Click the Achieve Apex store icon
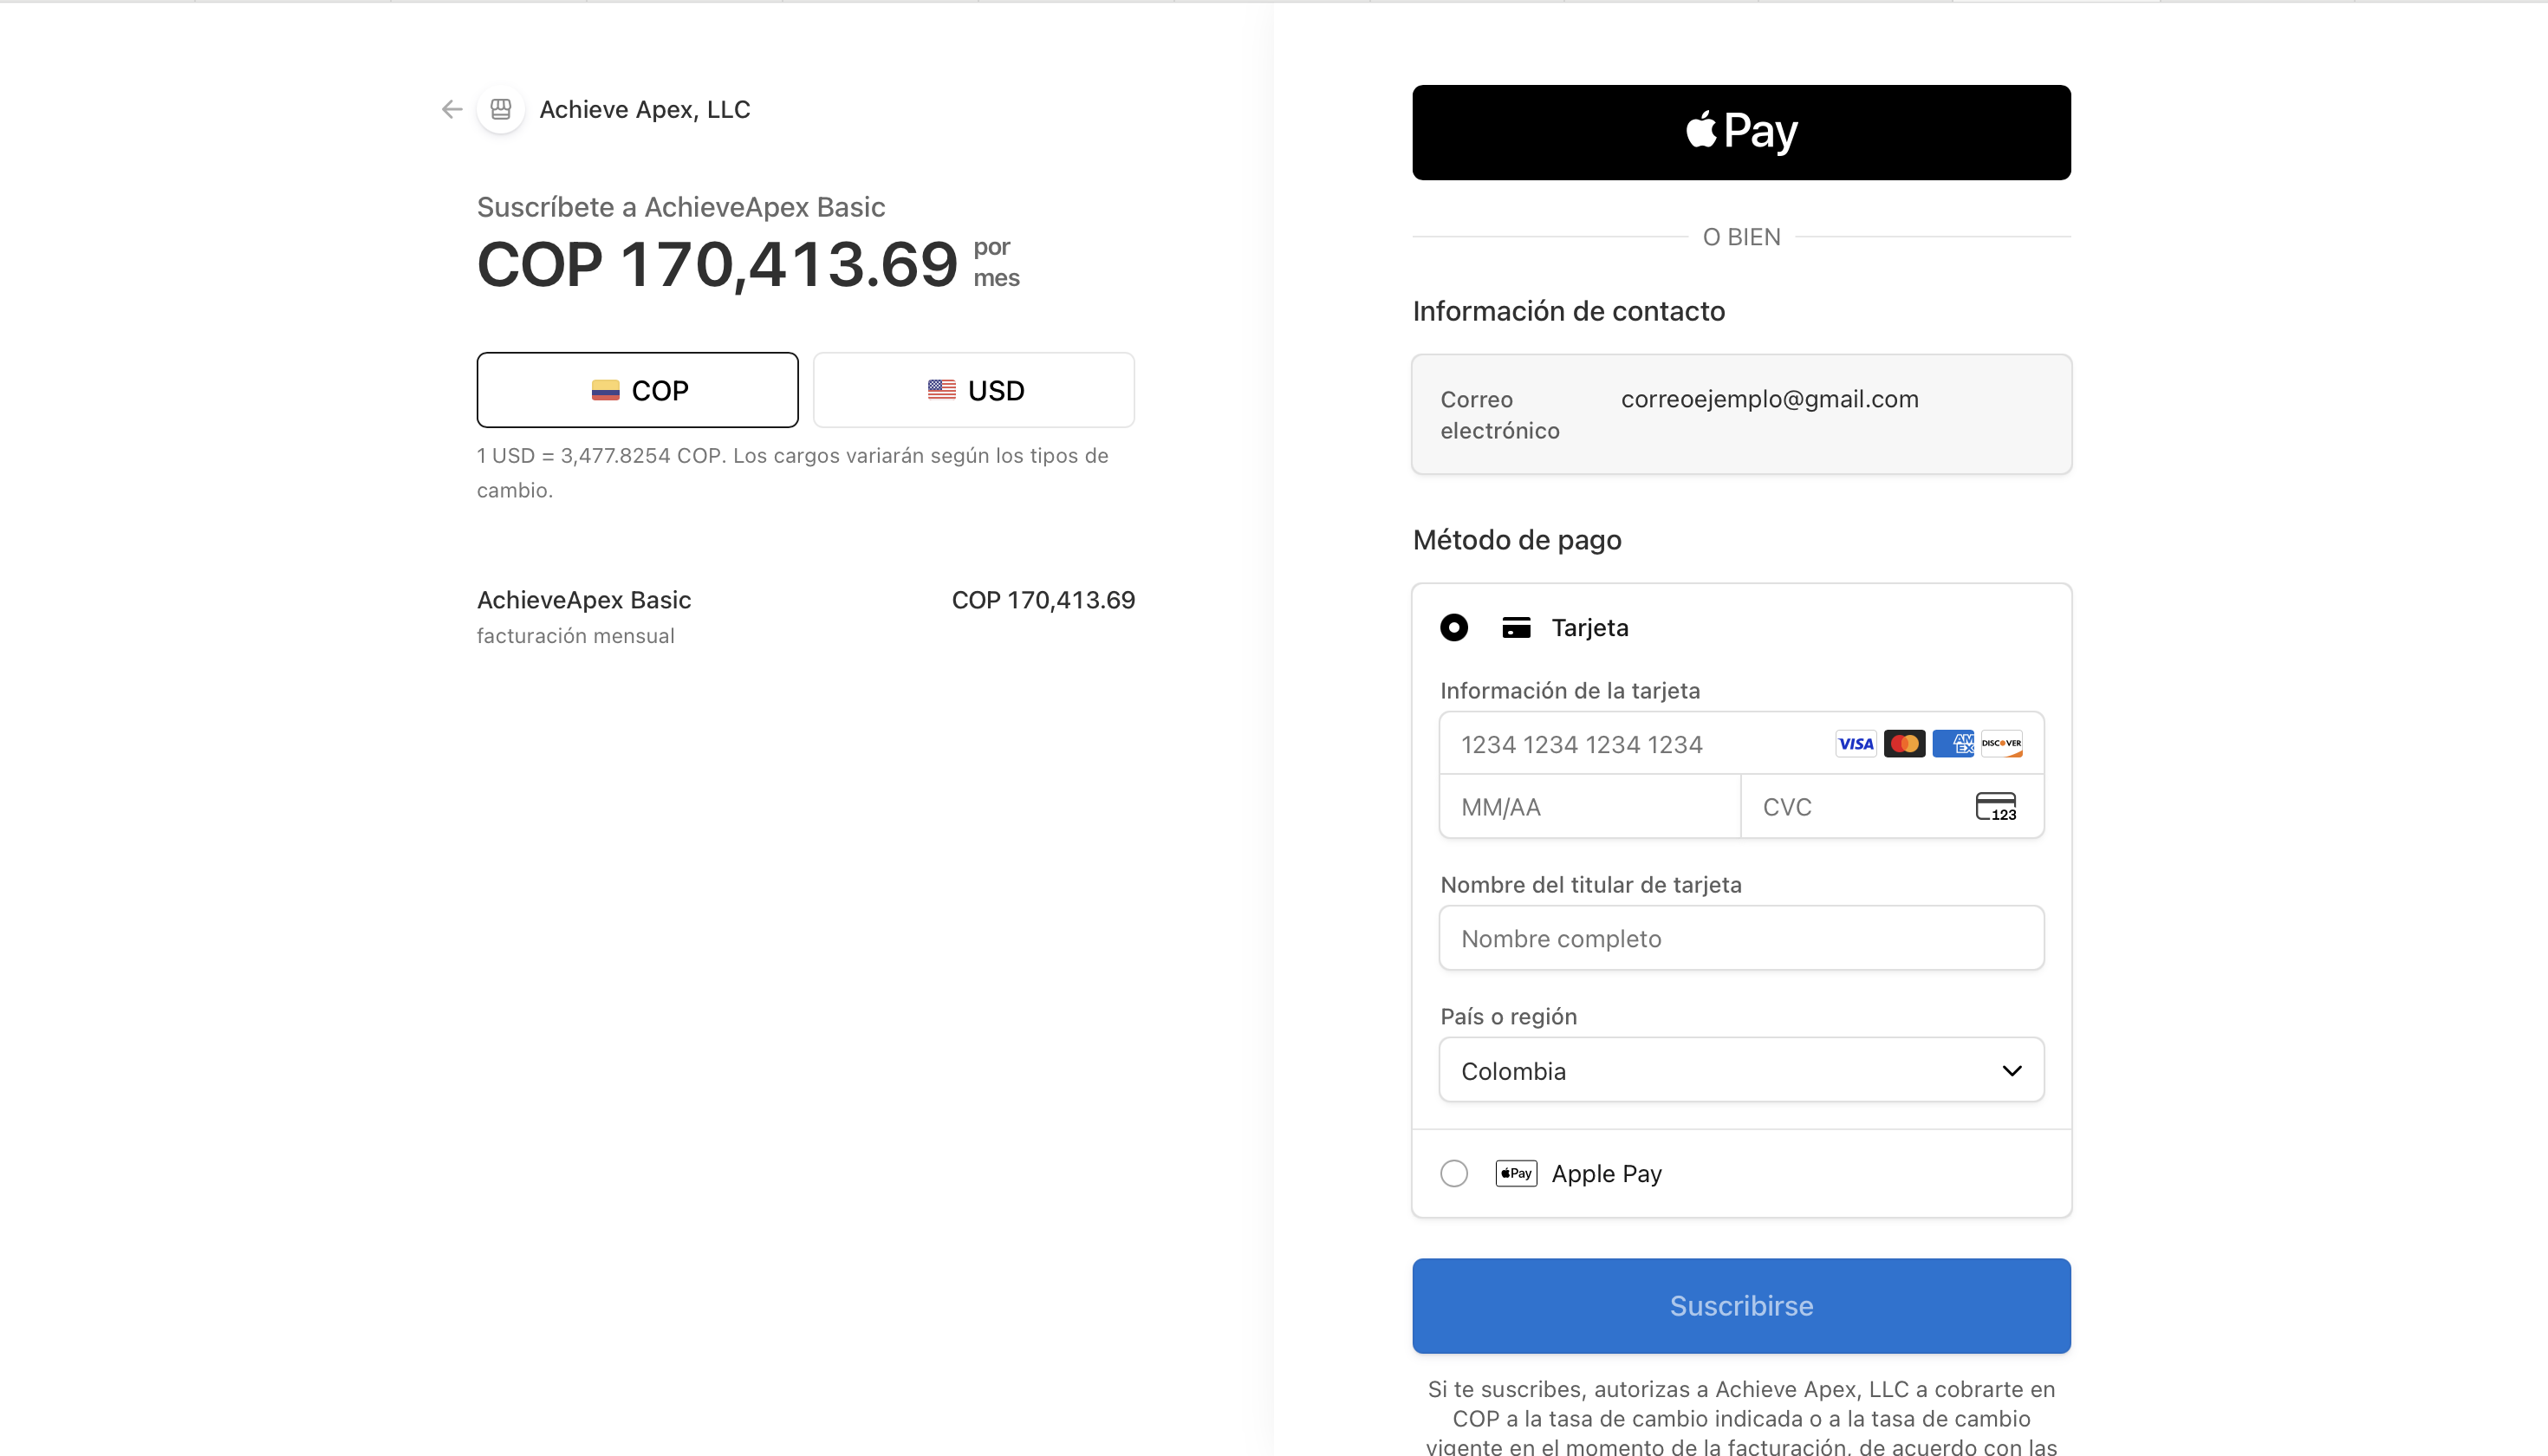 [x=501, y=109]
